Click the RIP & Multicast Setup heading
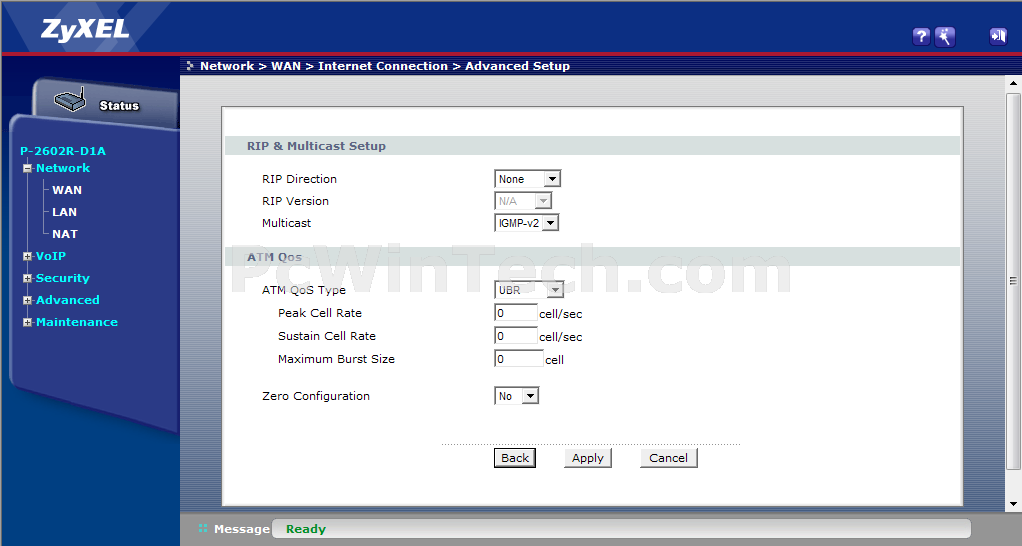1022x546 pixels. (x=316, y=146)
